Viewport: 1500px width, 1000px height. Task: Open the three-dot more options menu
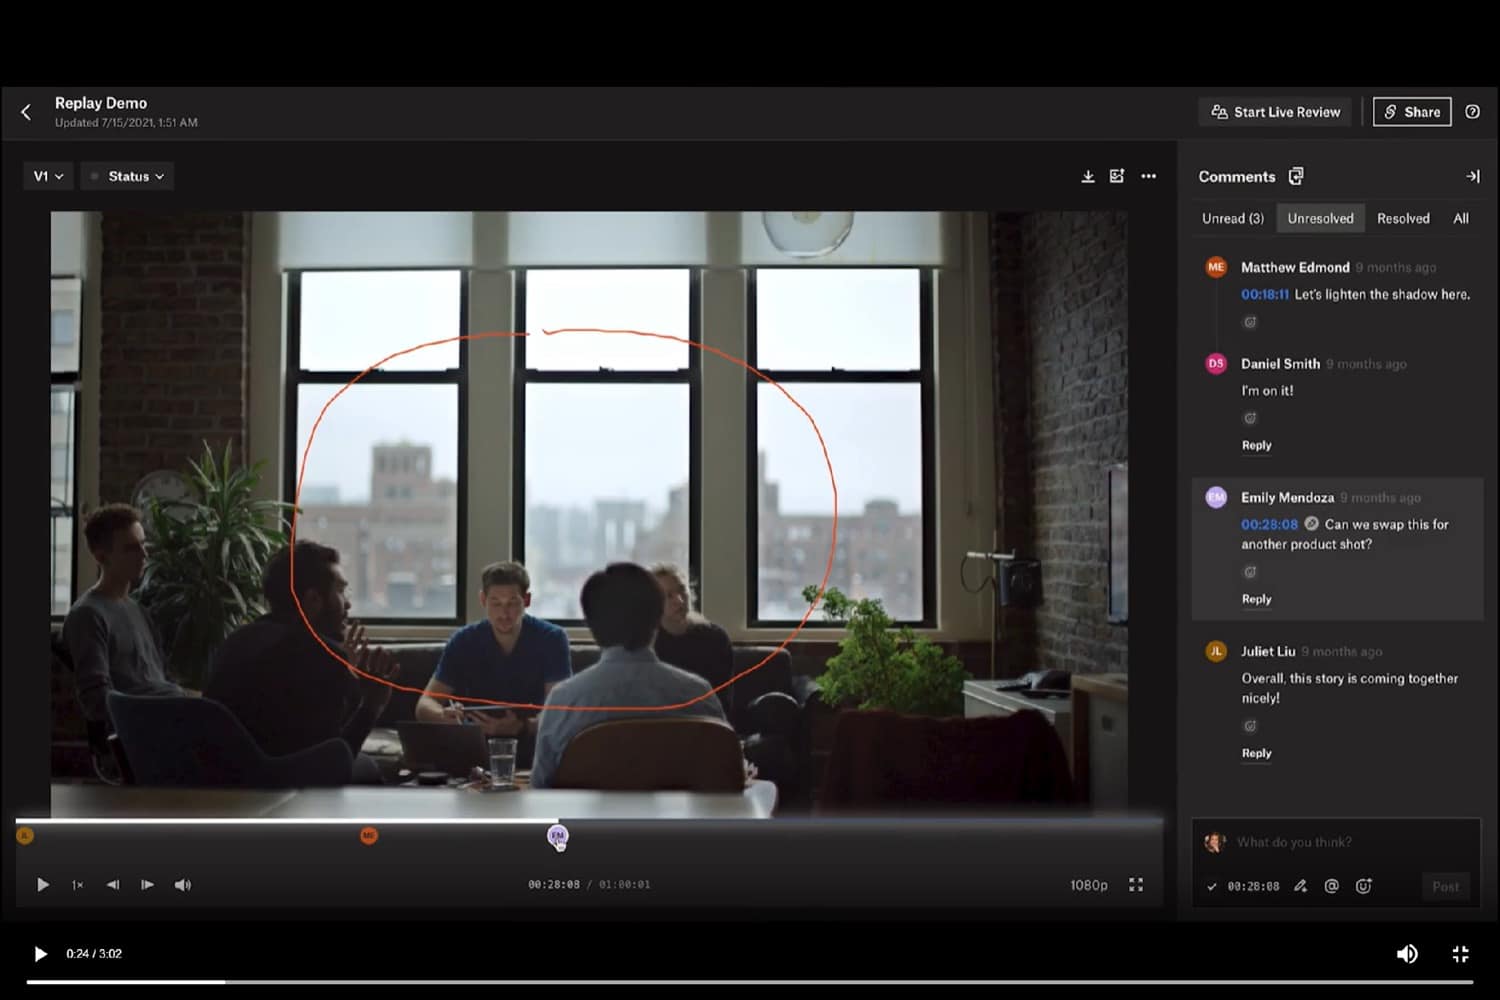1149,177
